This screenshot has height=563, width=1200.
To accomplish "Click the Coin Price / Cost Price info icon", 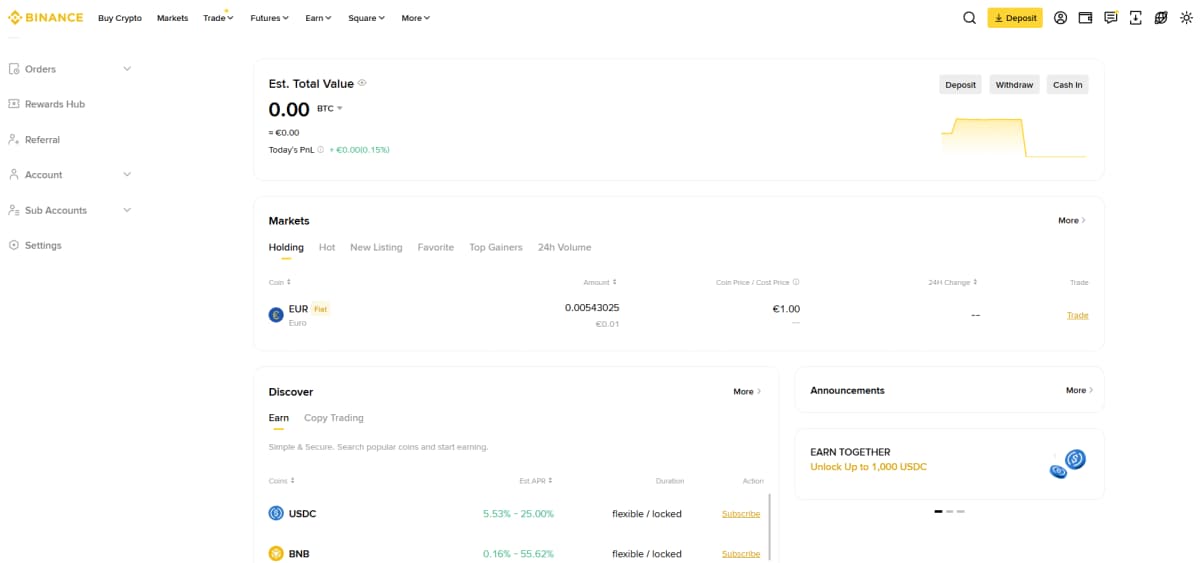I will point(796,283).
